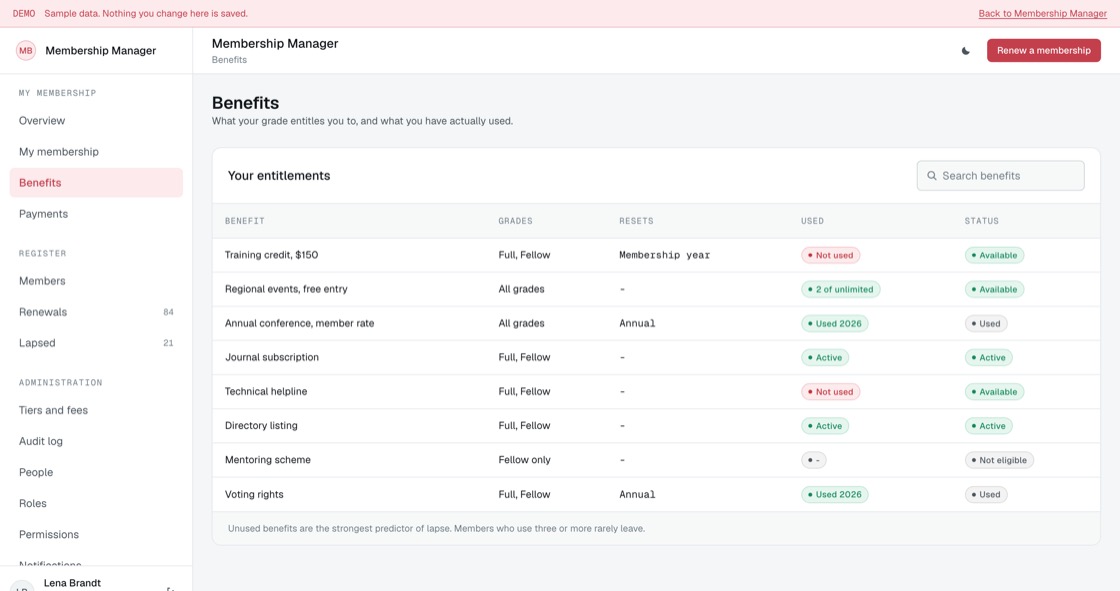Viewport: 1120px width, 591px height.
Task: Click the Directory listing benefit name
Action: point(261,426)
